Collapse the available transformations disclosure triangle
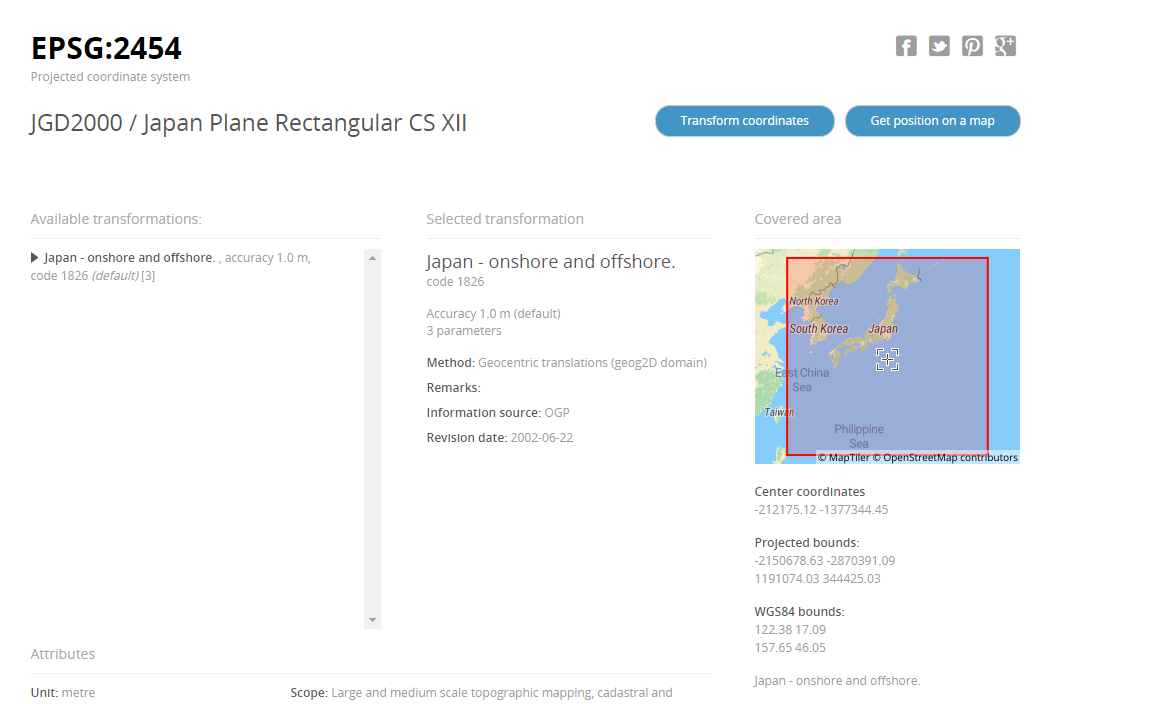 pos(35,257)
